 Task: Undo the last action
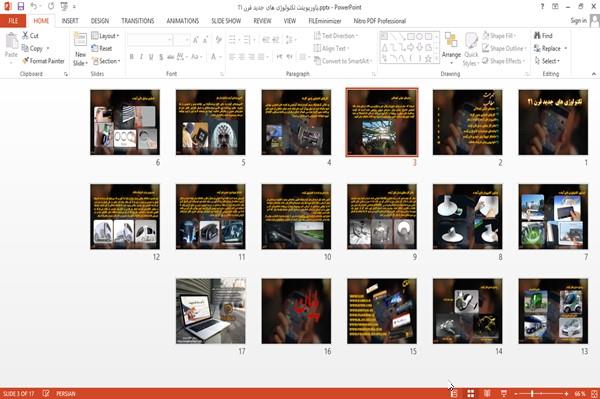click(x=34, y=7)
